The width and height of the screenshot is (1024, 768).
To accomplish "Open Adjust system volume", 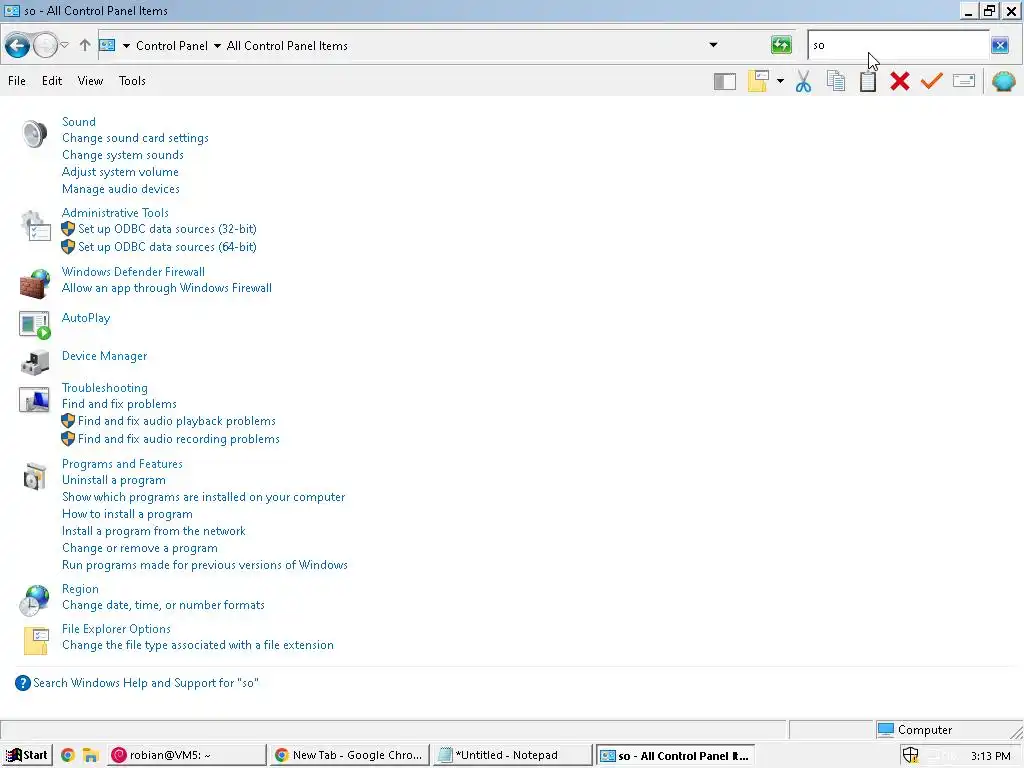I will pos(120,172).
